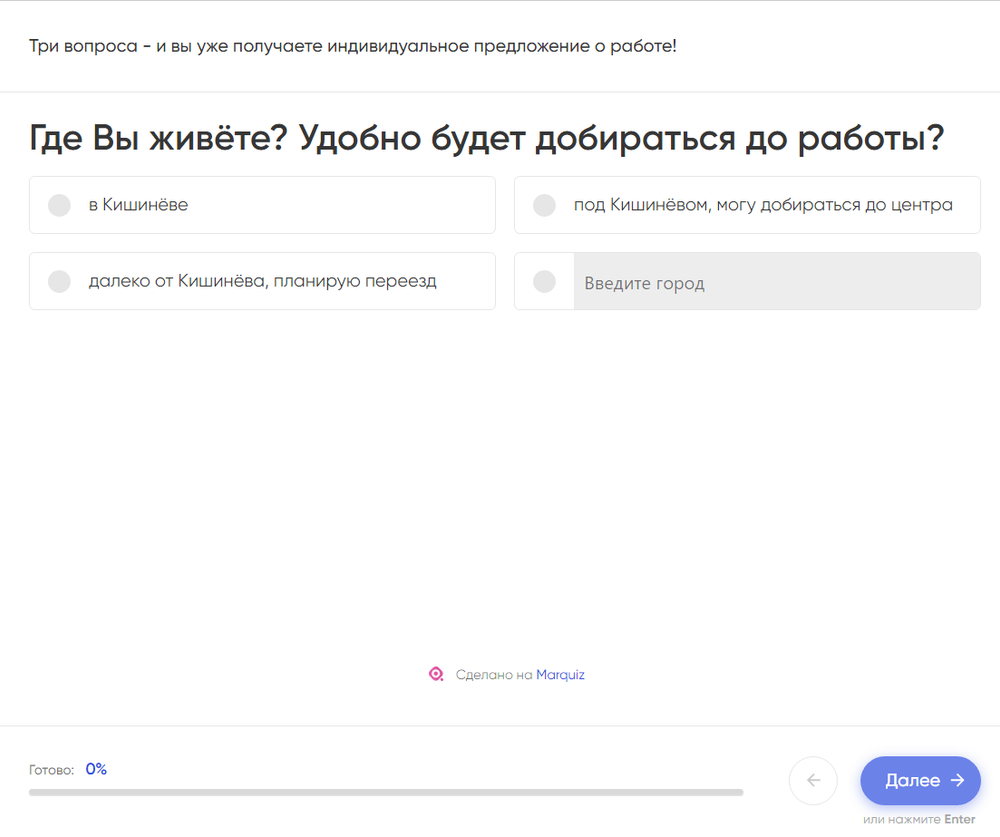Click the "Далее" next button
This screenshot has width=1000, height=837.
pos(920,780)
